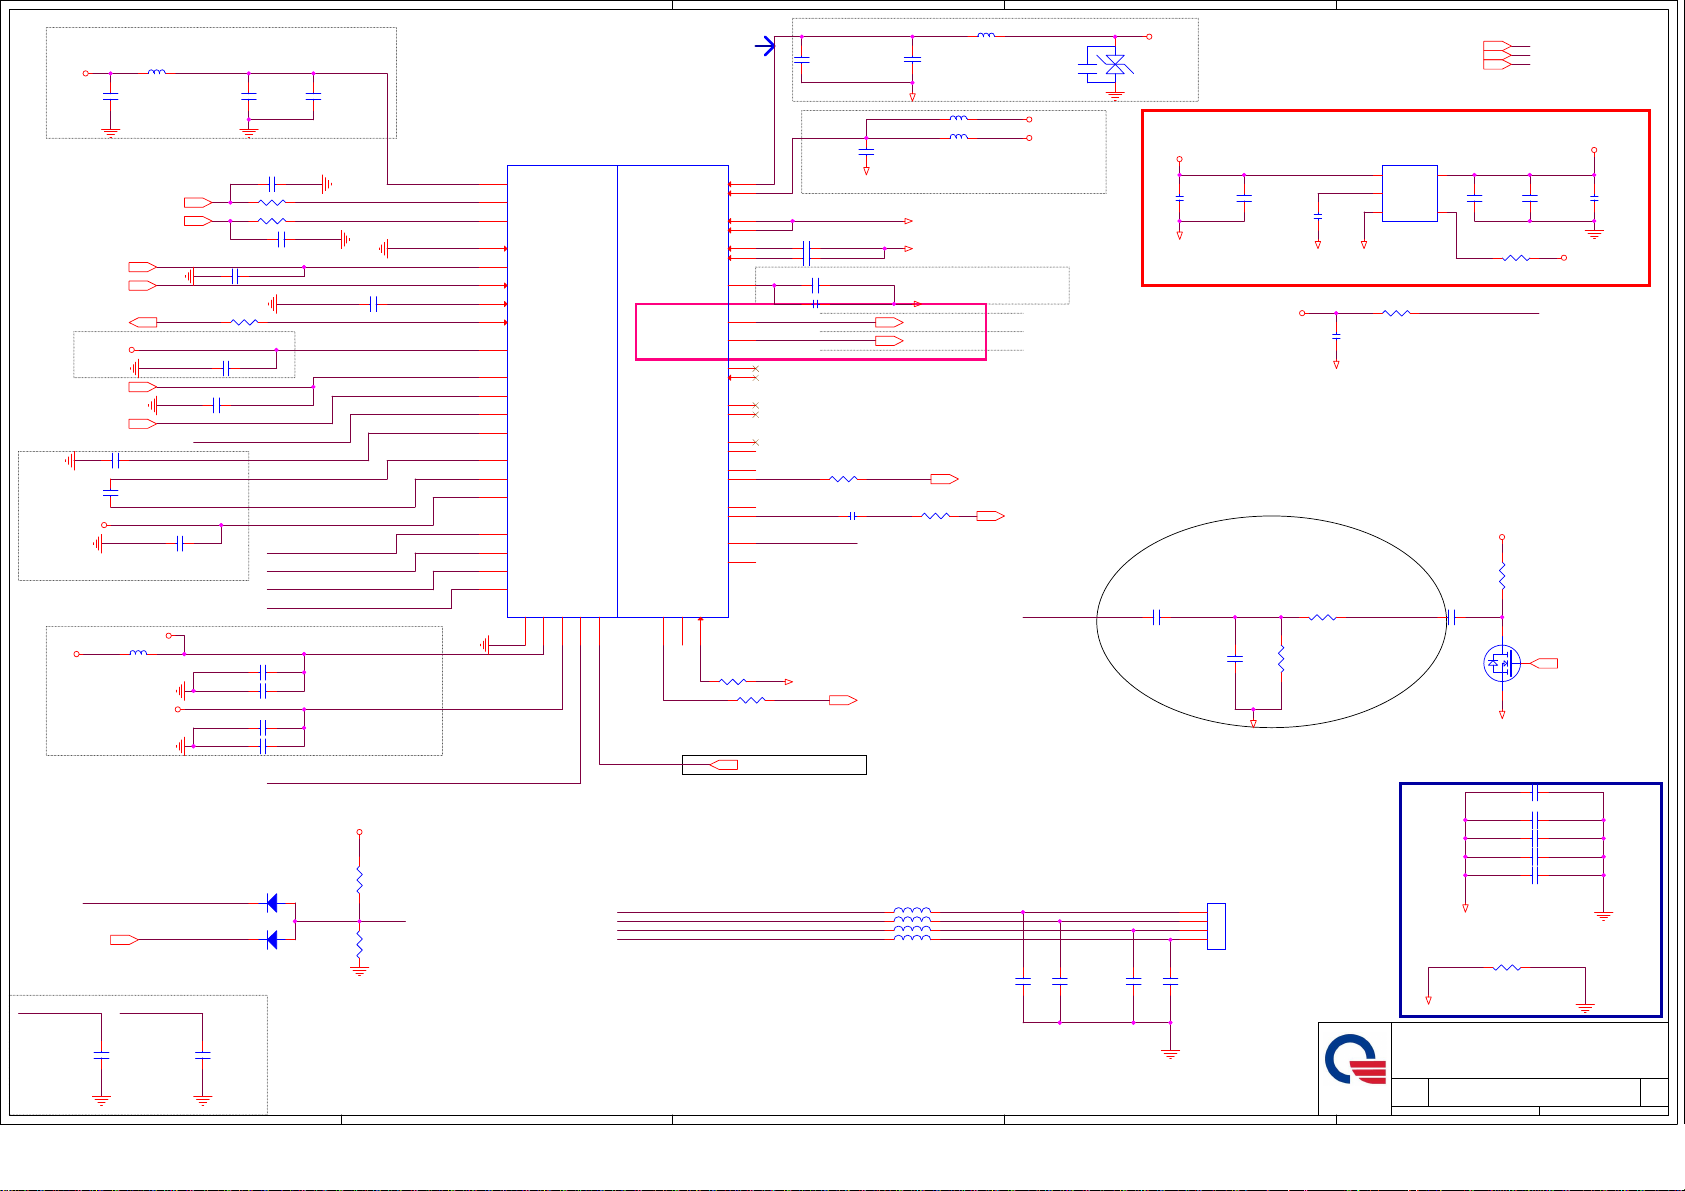This screenshot has width=1685, height=1191.
Task: Click the small IC rectangle inside the red box
Action: click(x=1410, y=193)
